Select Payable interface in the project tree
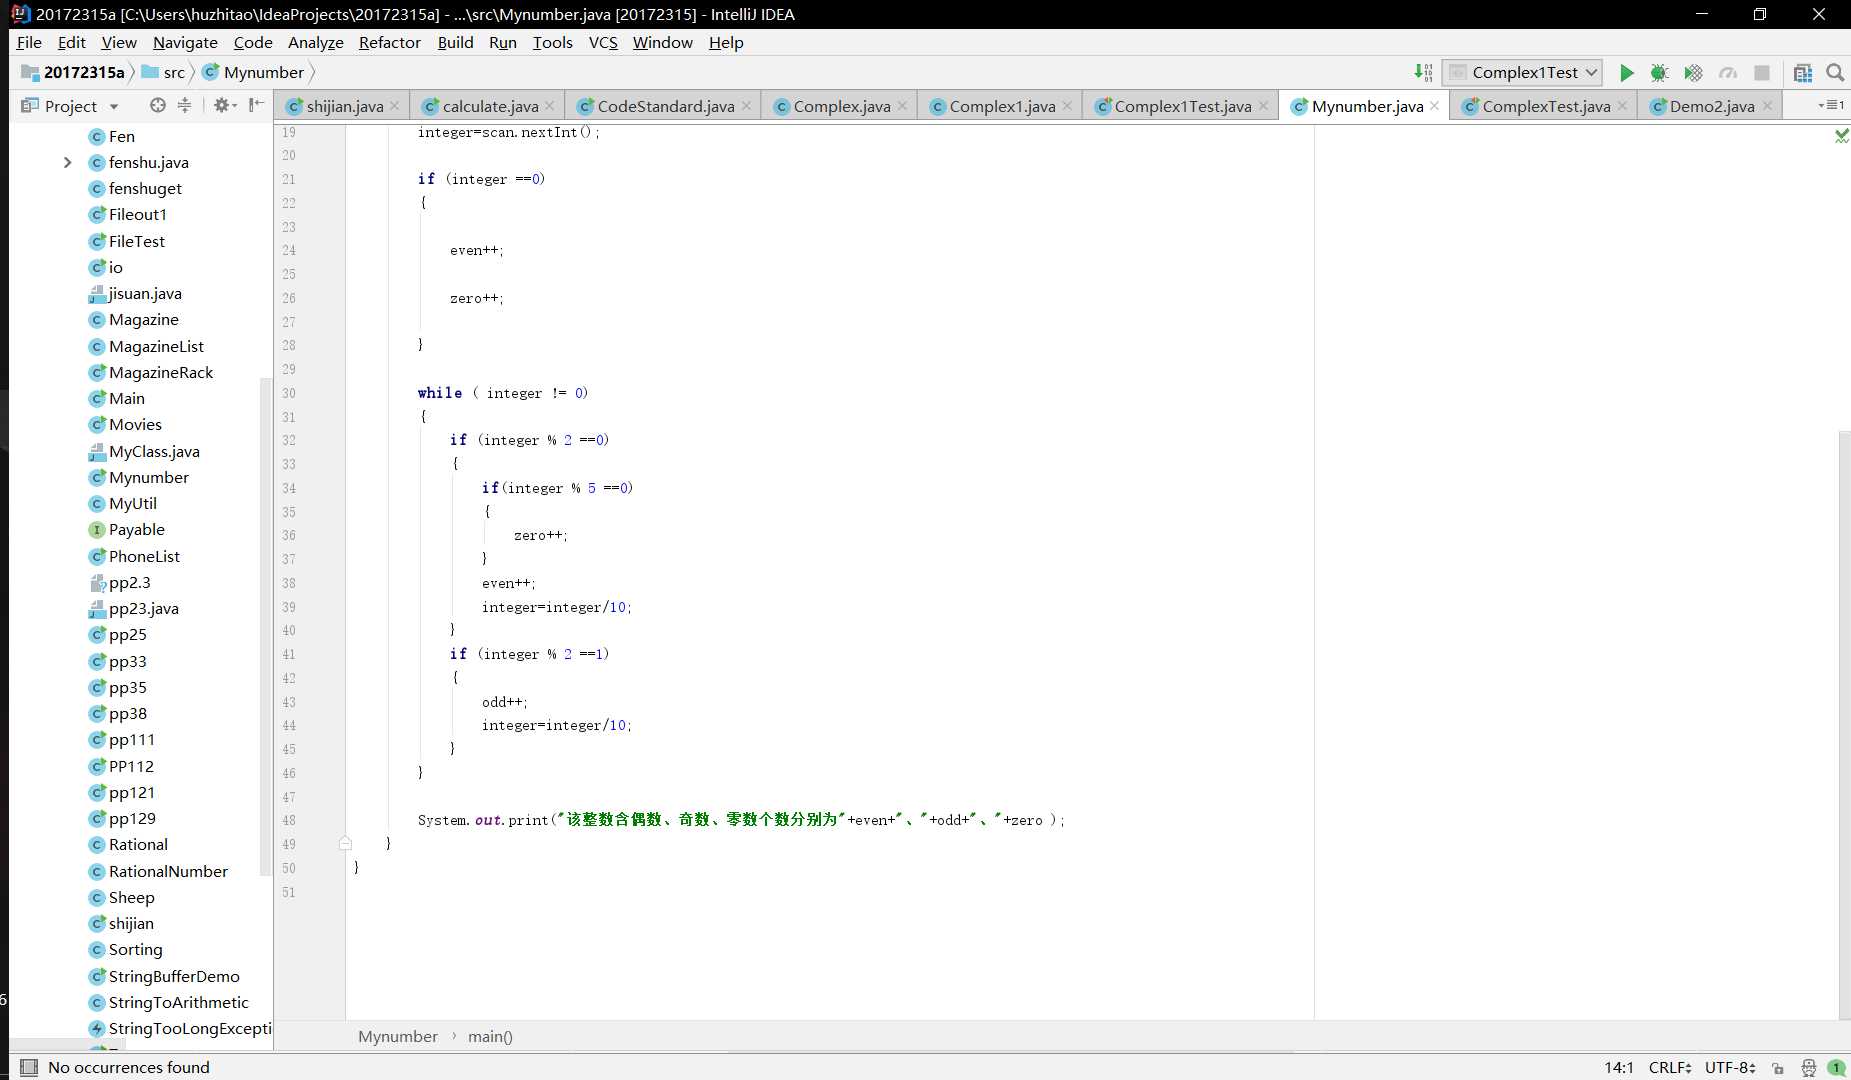1851x1080 pixels. [136, 529]
